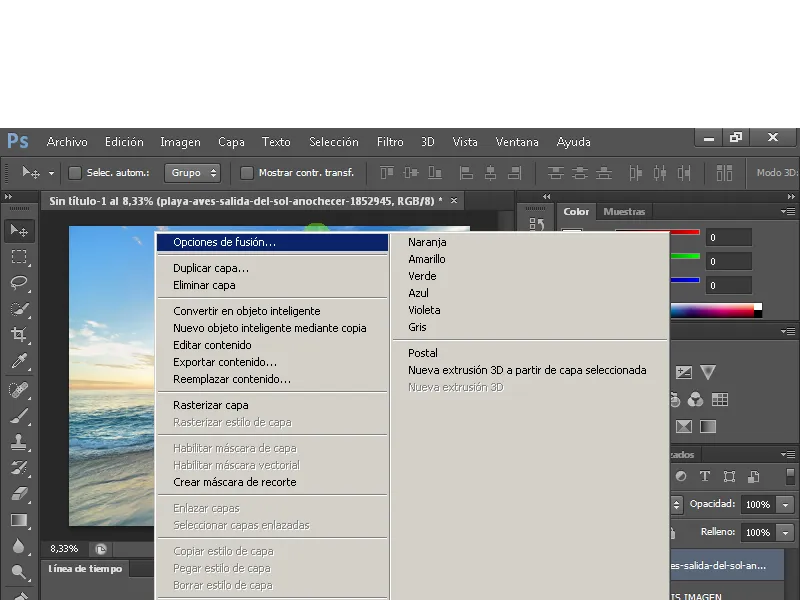Open the Opacidad dropdown arrow
This screenshot has width=800, height=600.
(x=785, y=505)
